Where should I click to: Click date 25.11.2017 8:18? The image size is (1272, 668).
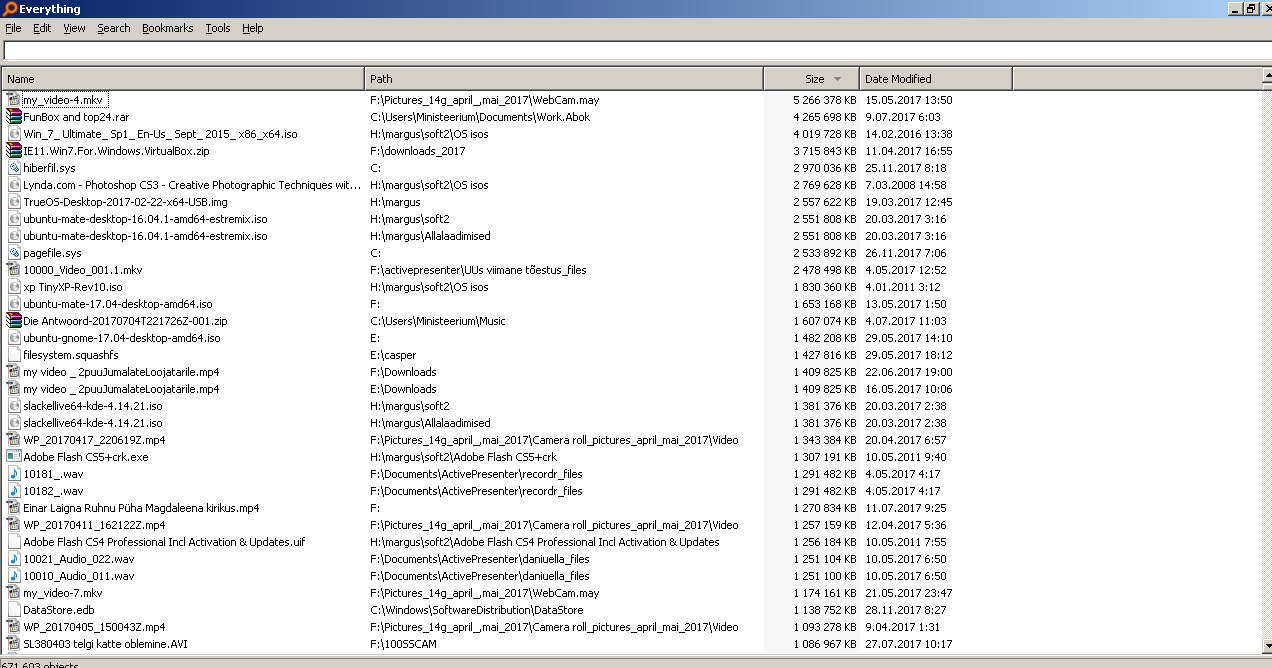[x=908, y=168]
